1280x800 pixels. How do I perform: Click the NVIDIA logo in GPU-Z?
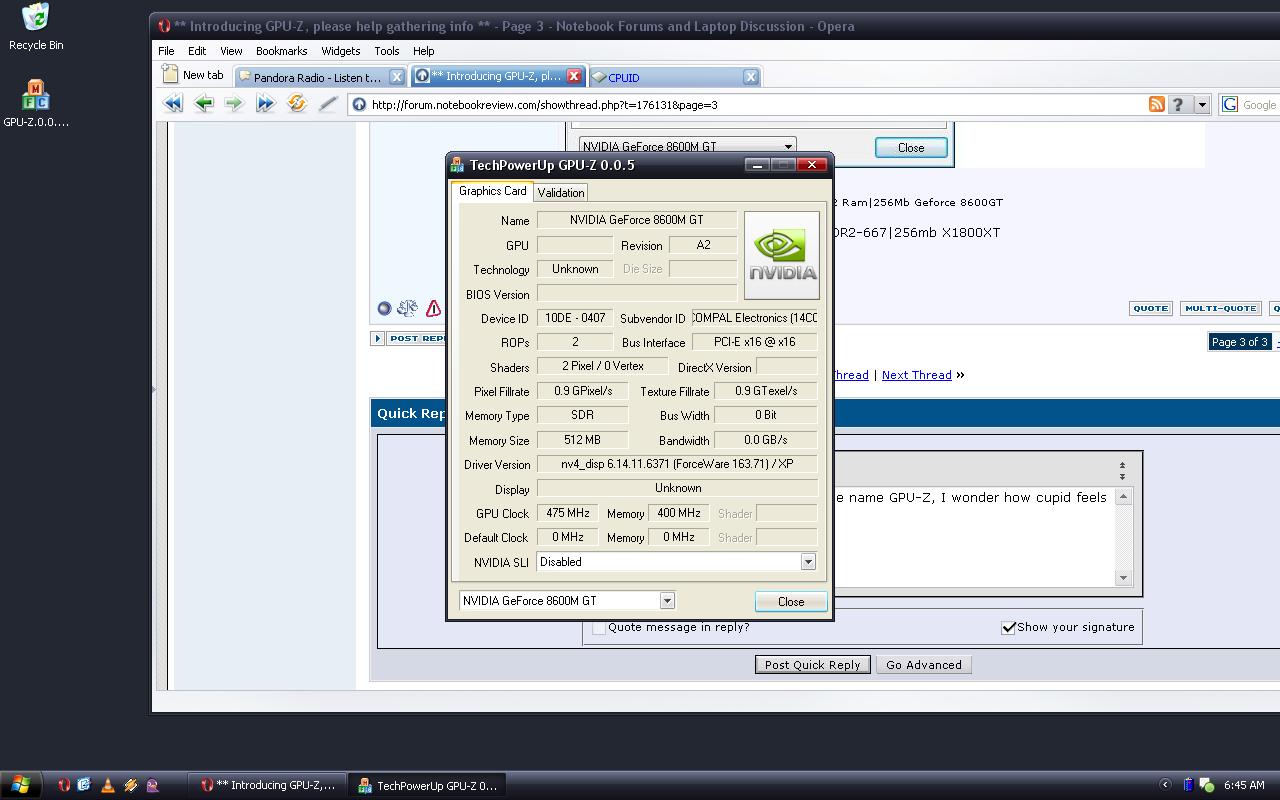pyautogui.click(x=782, y=255)
